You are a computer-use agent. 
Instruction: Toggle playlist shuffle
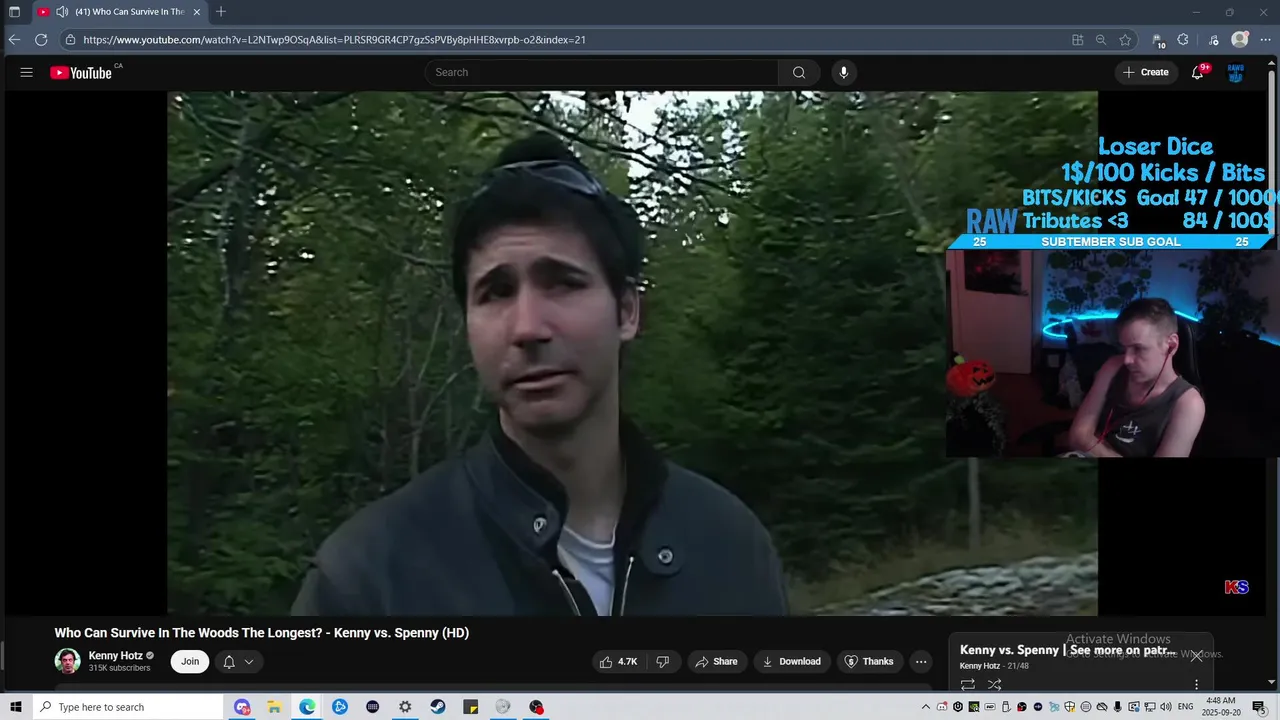(x=994, y=685)
